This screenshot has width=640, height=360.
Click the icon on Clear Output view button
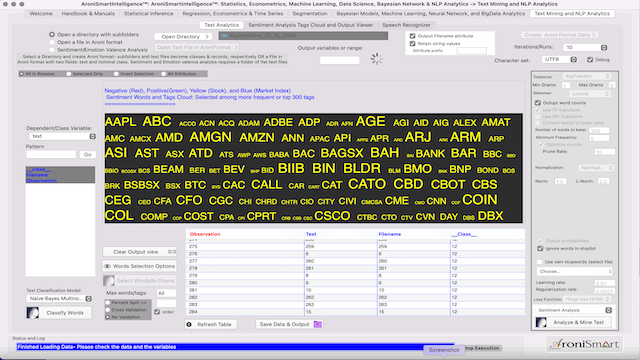tap(172, 252)
